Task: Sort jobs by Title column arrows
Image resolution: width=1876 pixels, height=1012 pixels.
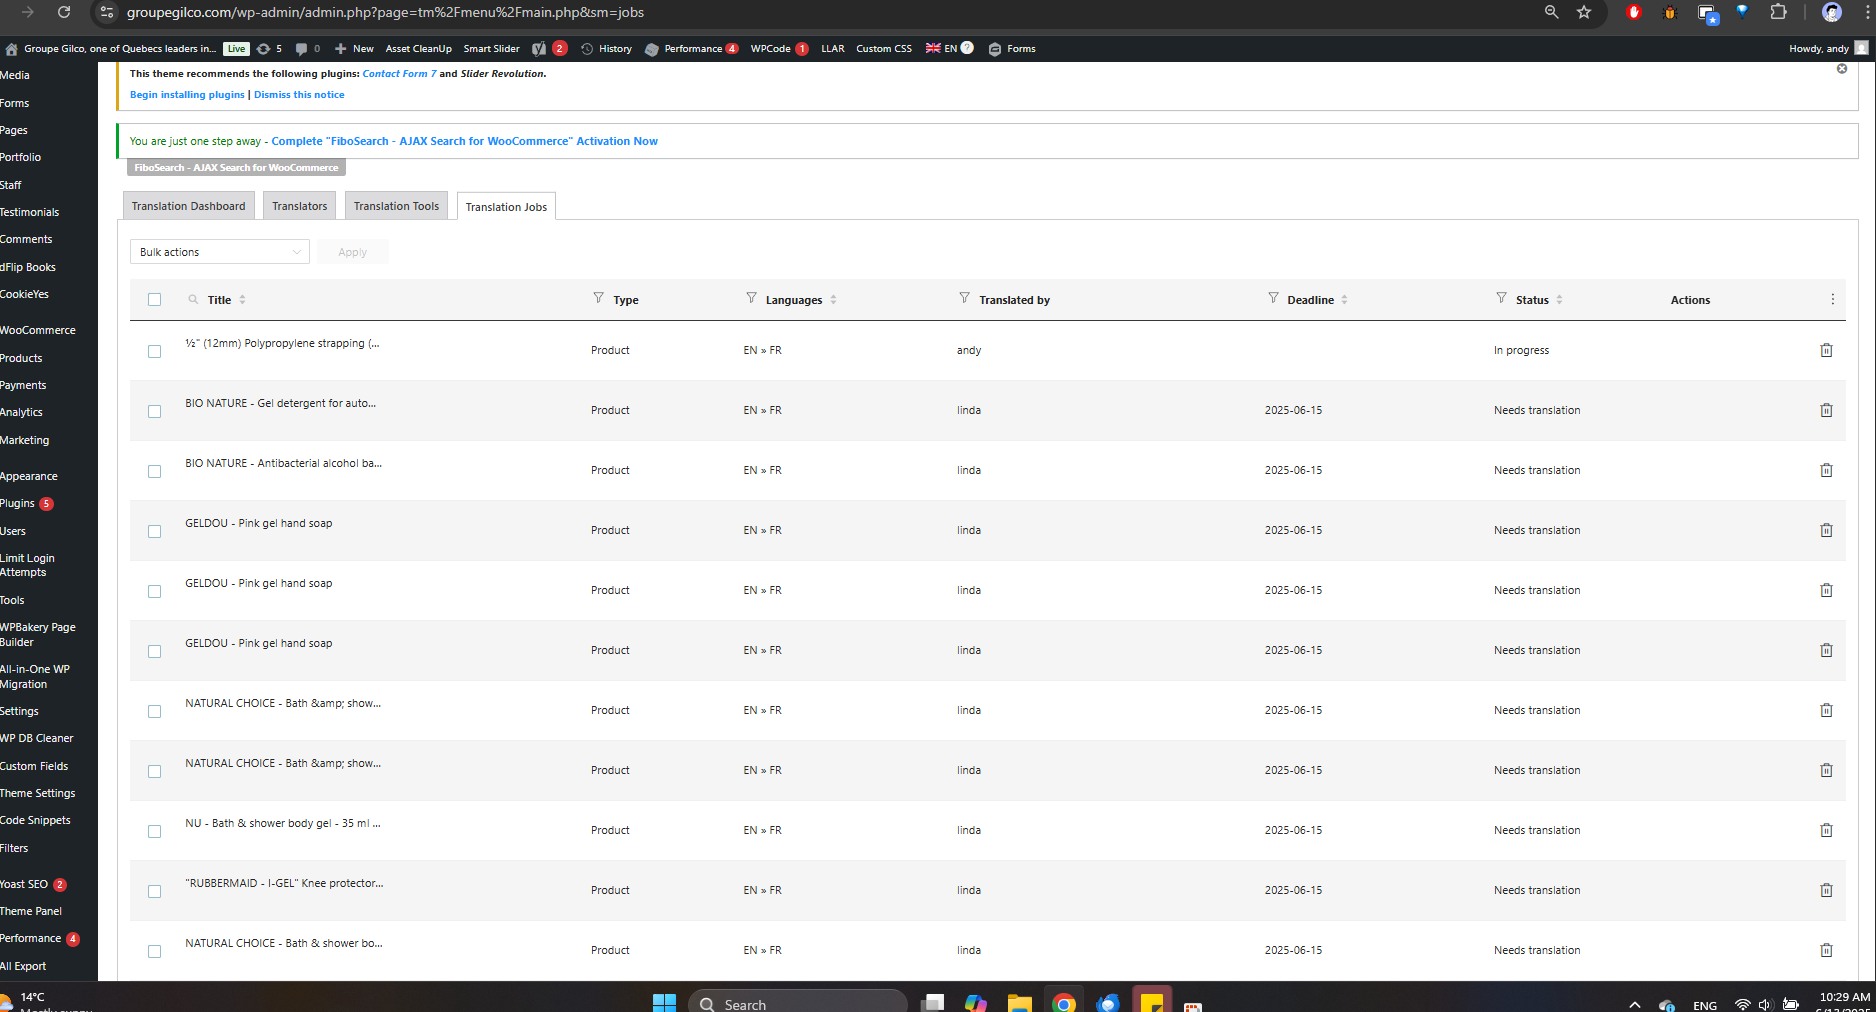Action: (242, 300)
